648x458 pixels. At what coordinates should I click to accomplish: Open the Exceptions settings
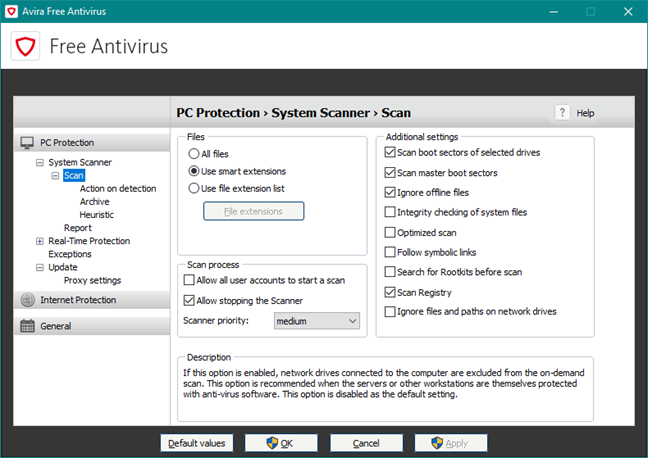[70, 254]
